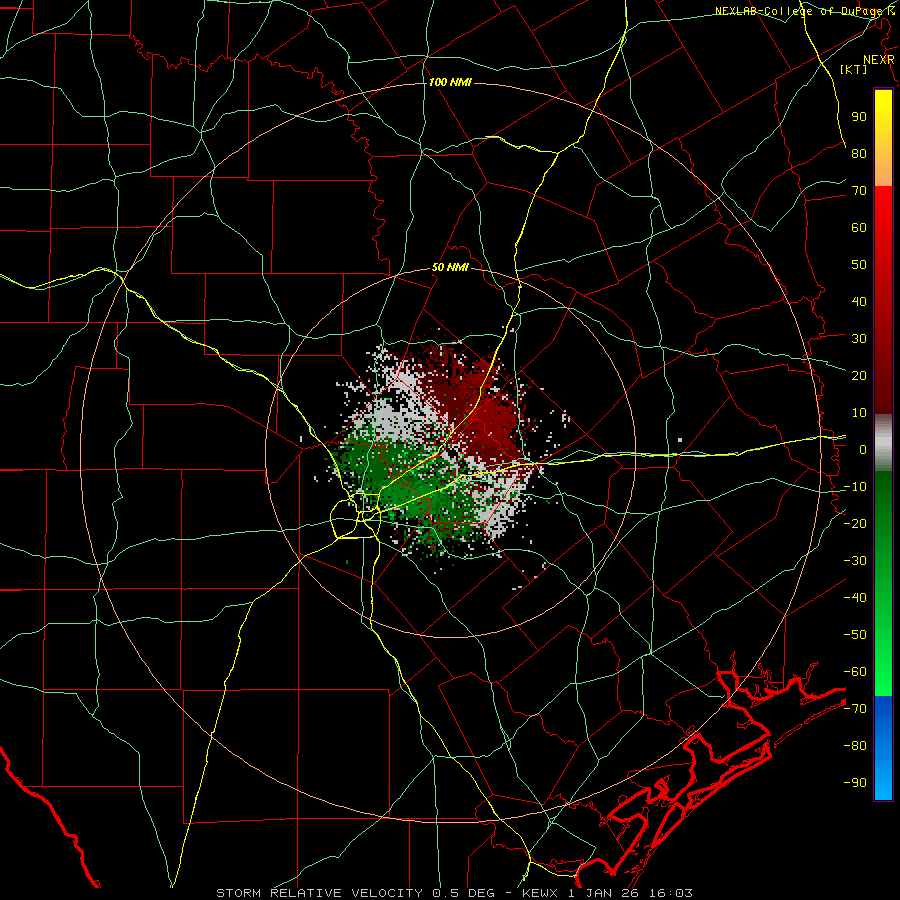
Task: Click the 40 value on the velocity scale
Action: tap(859, 301)
